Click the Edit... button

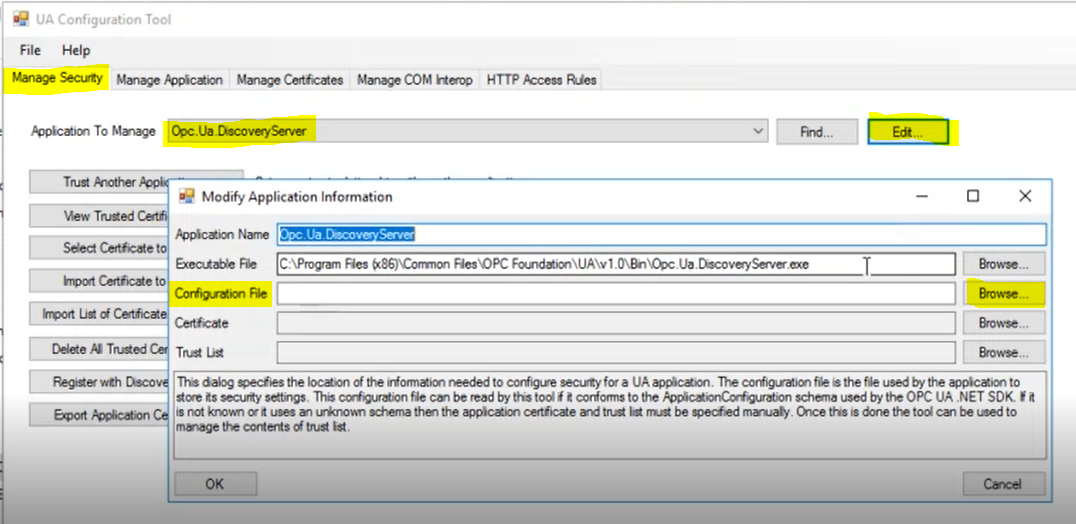click(x=908, y=132)
